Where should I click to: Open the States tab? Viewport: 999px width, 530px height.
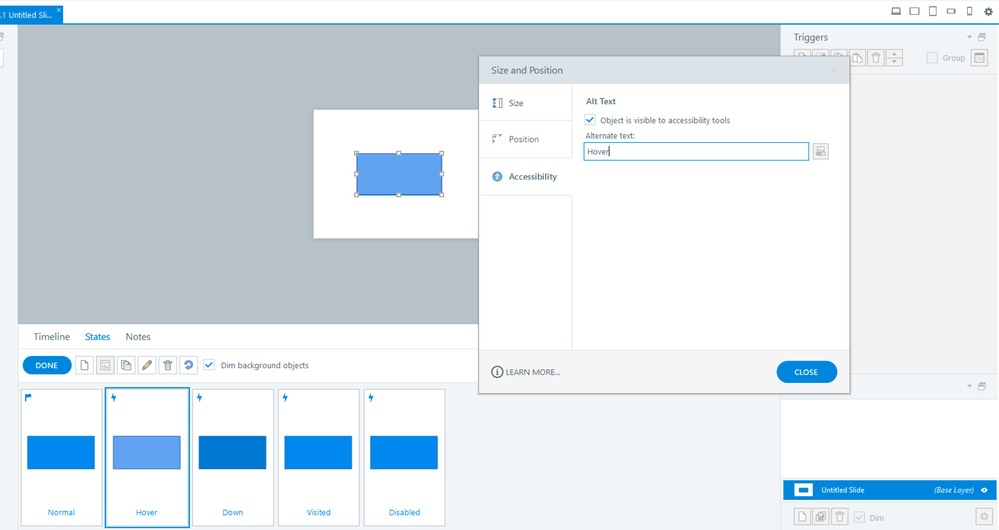tap(97, 336)
